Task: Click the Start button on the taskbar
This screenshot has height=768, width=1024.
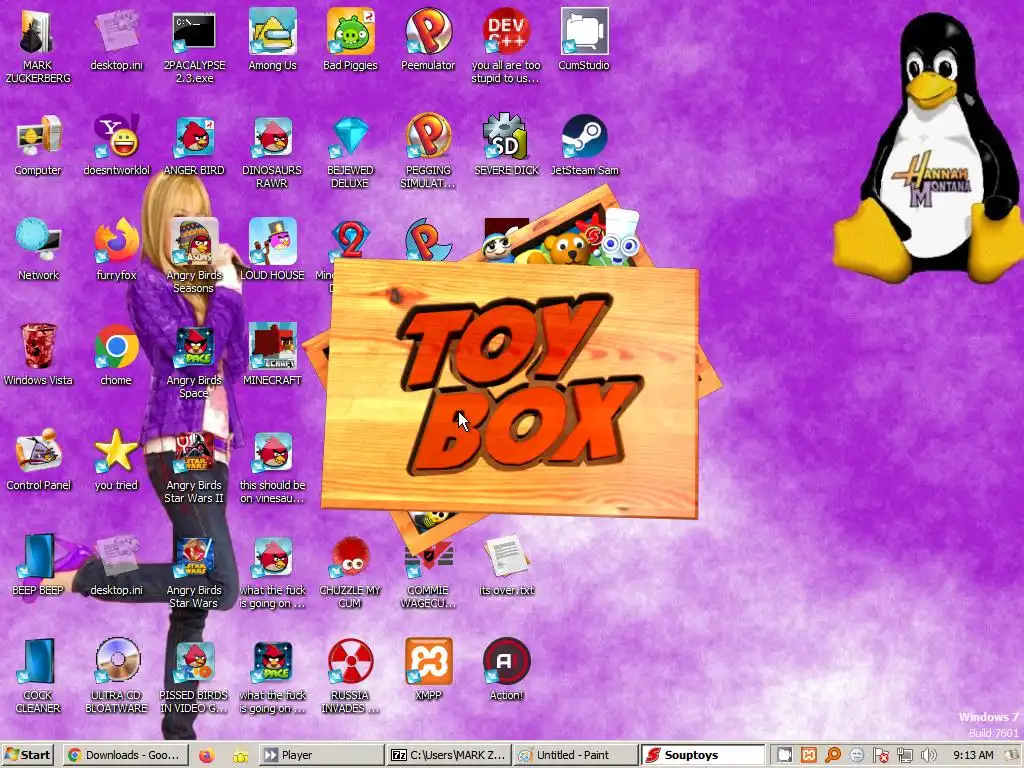Action: 28,755
